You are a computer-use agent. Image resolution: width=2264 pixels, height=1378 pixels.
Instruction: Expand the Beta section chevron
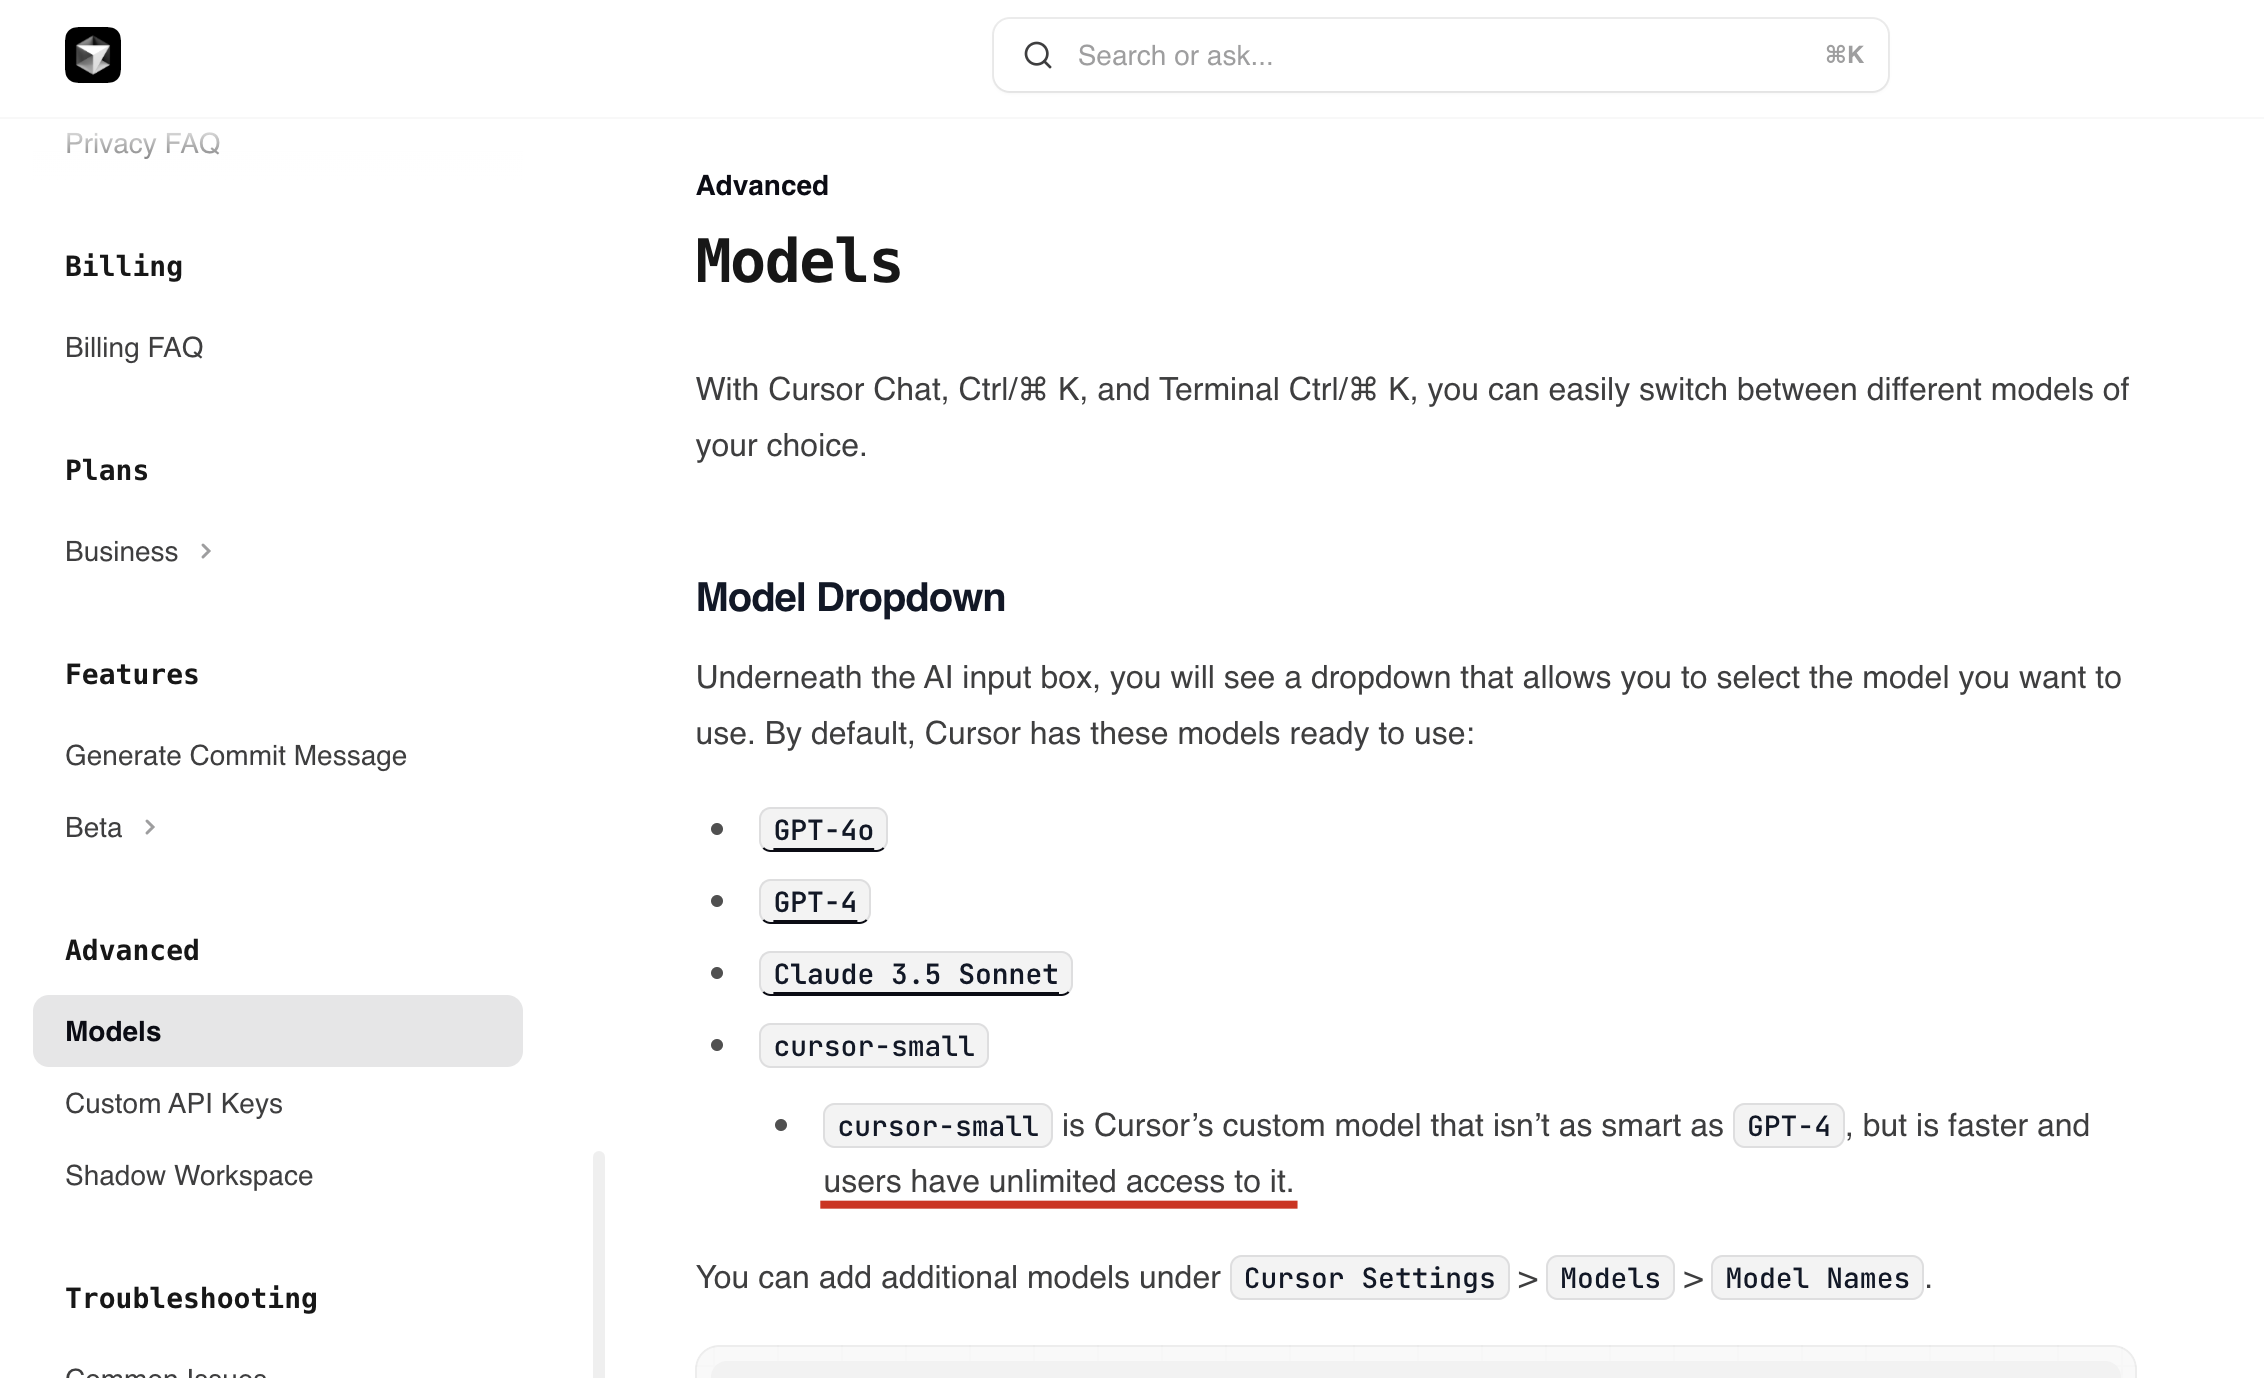click(x=150, y=827)
